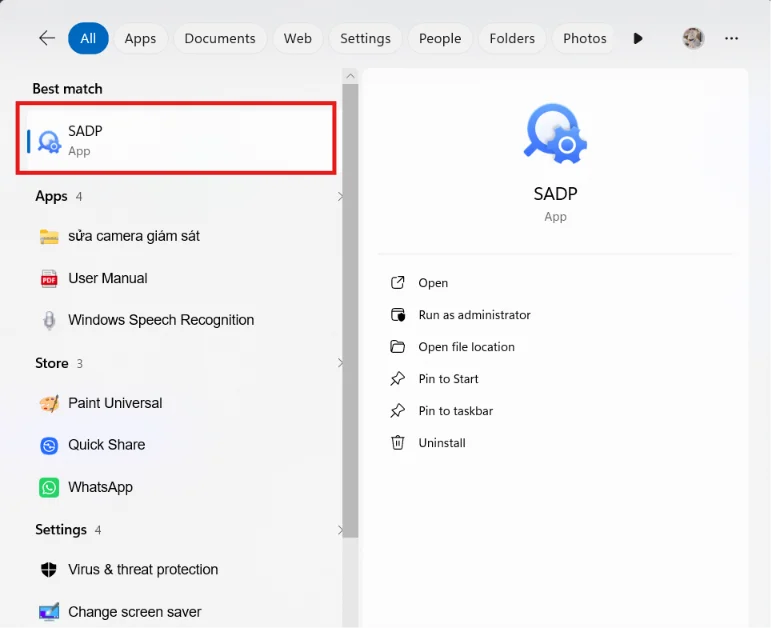Choose Open file location
The height and width of the screenshot is (628, 771).
coord(466,347)
